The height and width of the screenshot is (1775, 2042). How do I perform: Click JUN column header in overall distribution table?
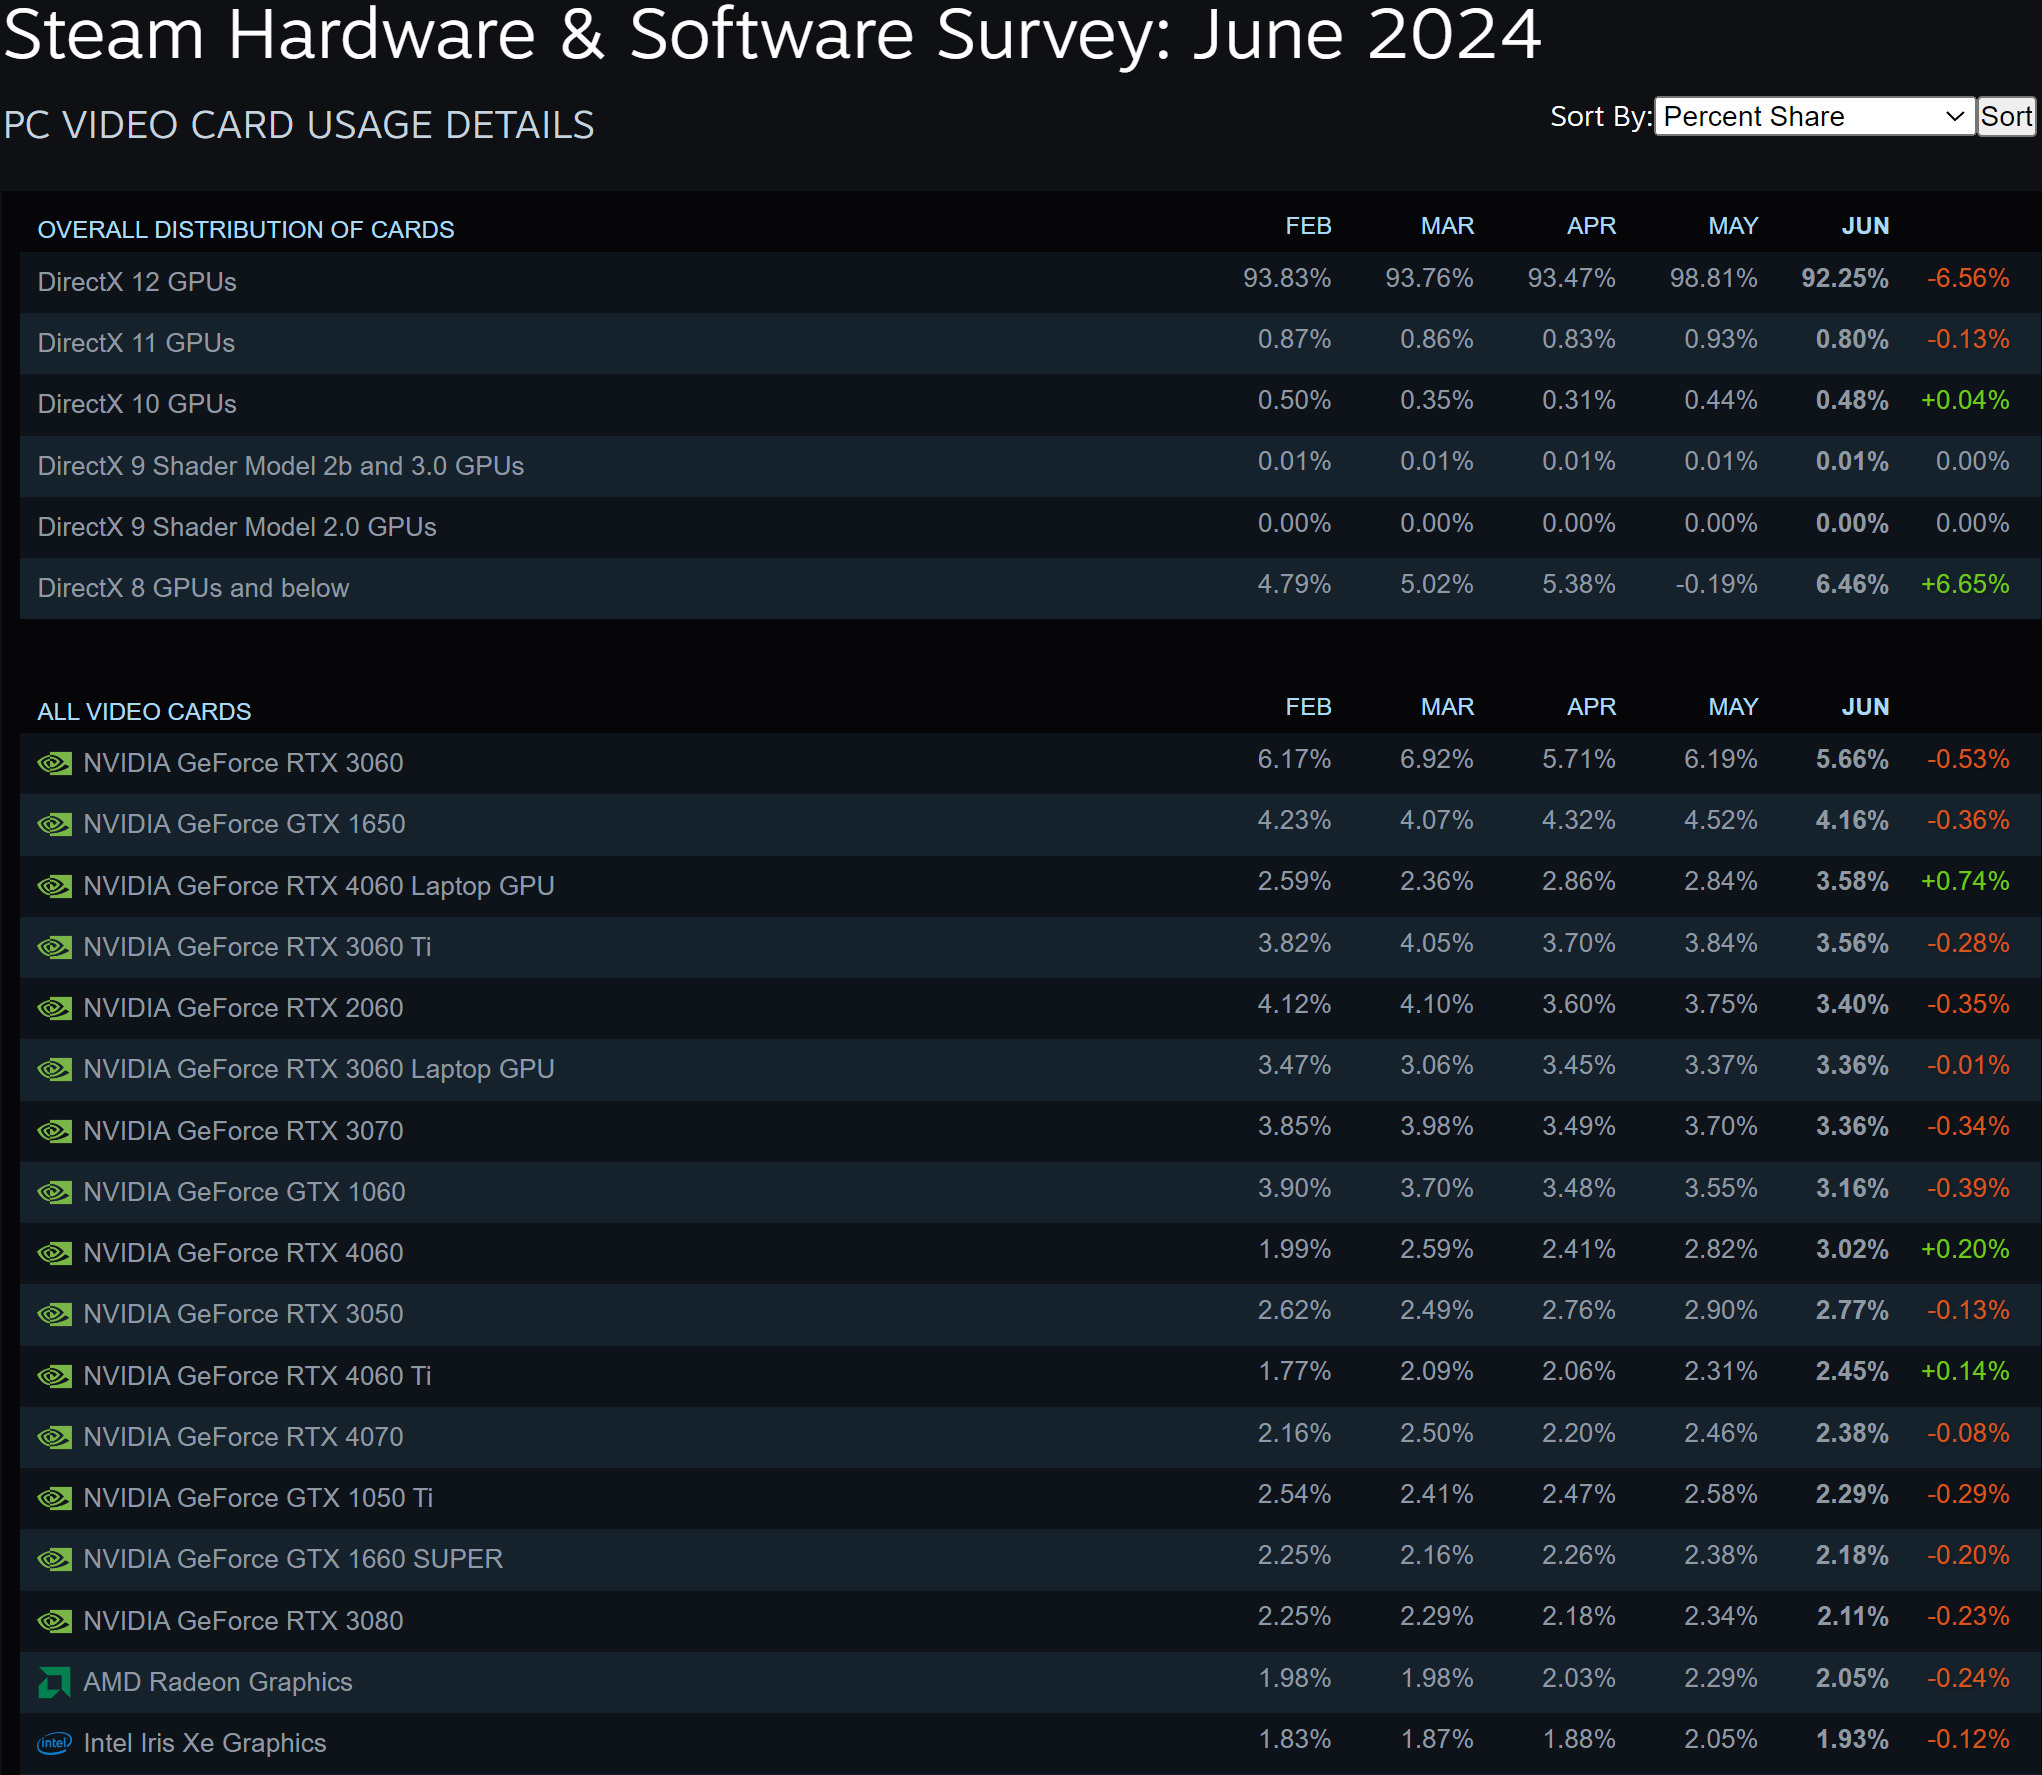pos(1865,226)
